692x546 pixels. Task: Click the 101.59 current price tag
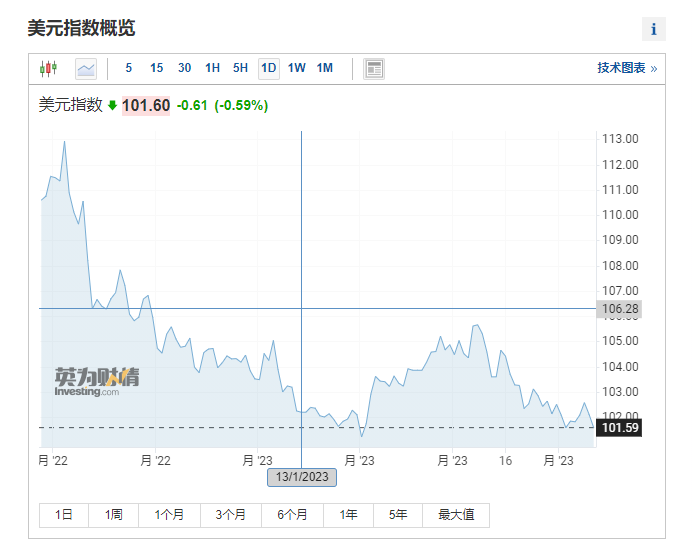619,428
